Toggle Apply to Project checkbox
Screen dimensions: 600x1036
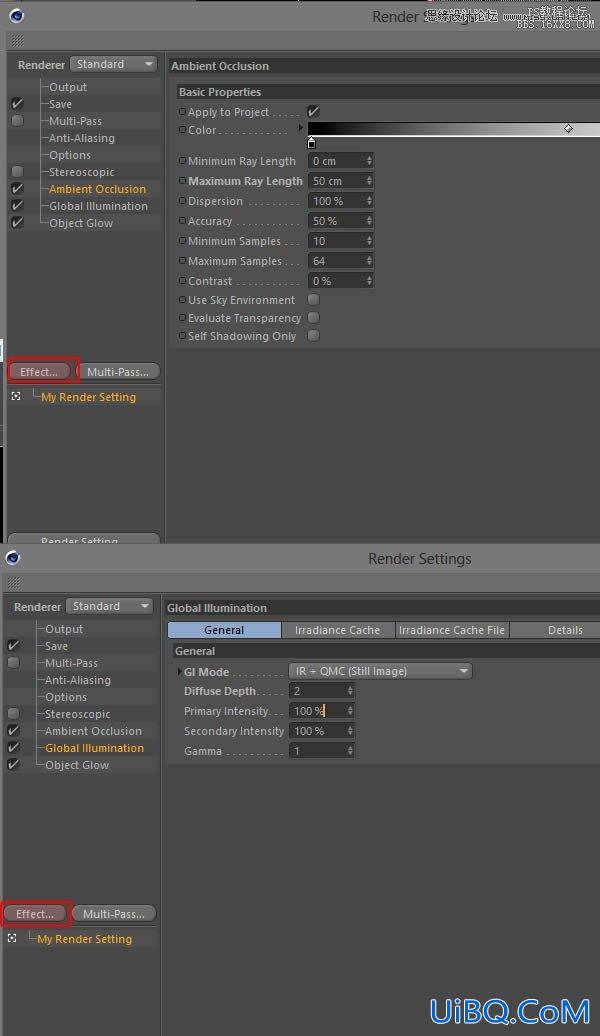[313, 112]
